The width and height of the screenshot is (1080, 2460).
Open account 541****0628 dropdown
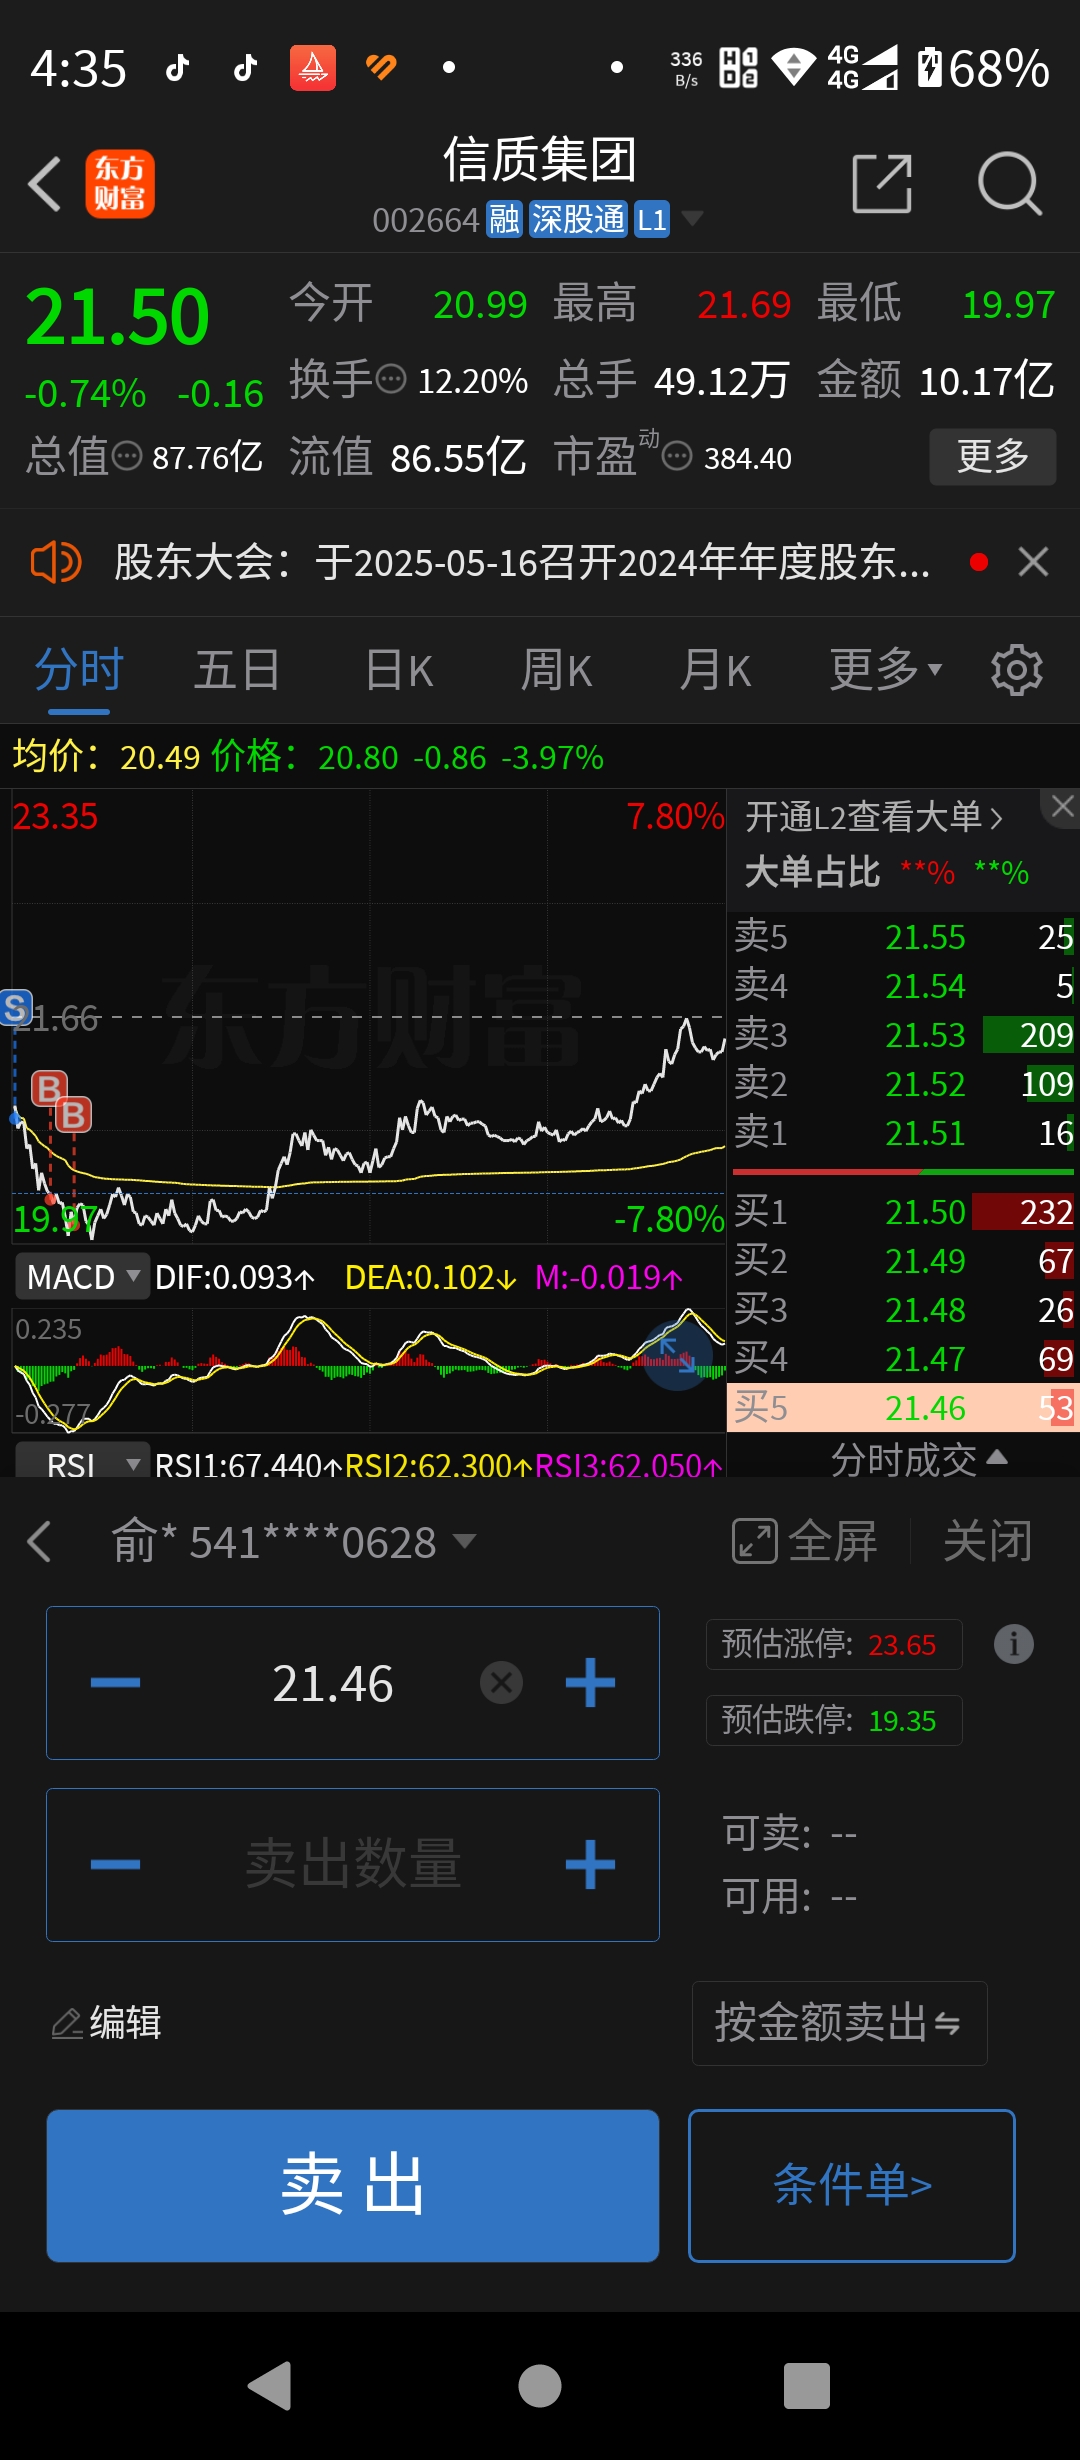[293, 1541]
